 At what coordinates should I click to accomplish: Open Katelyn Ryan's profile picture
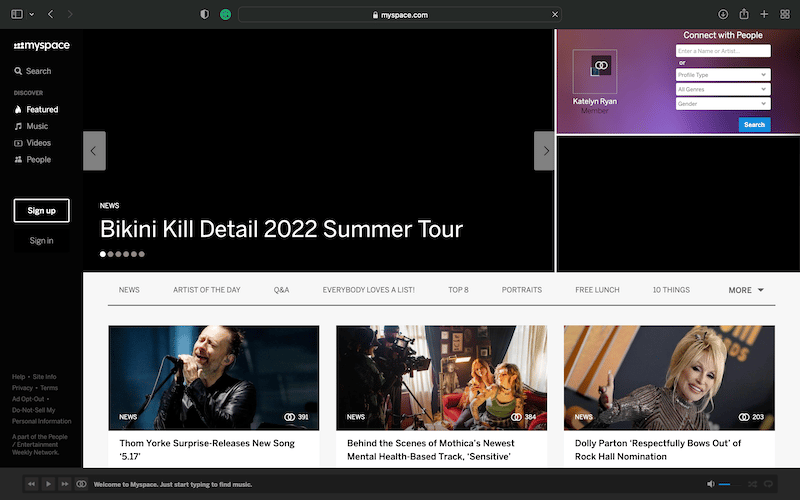[x=595, y=71]
